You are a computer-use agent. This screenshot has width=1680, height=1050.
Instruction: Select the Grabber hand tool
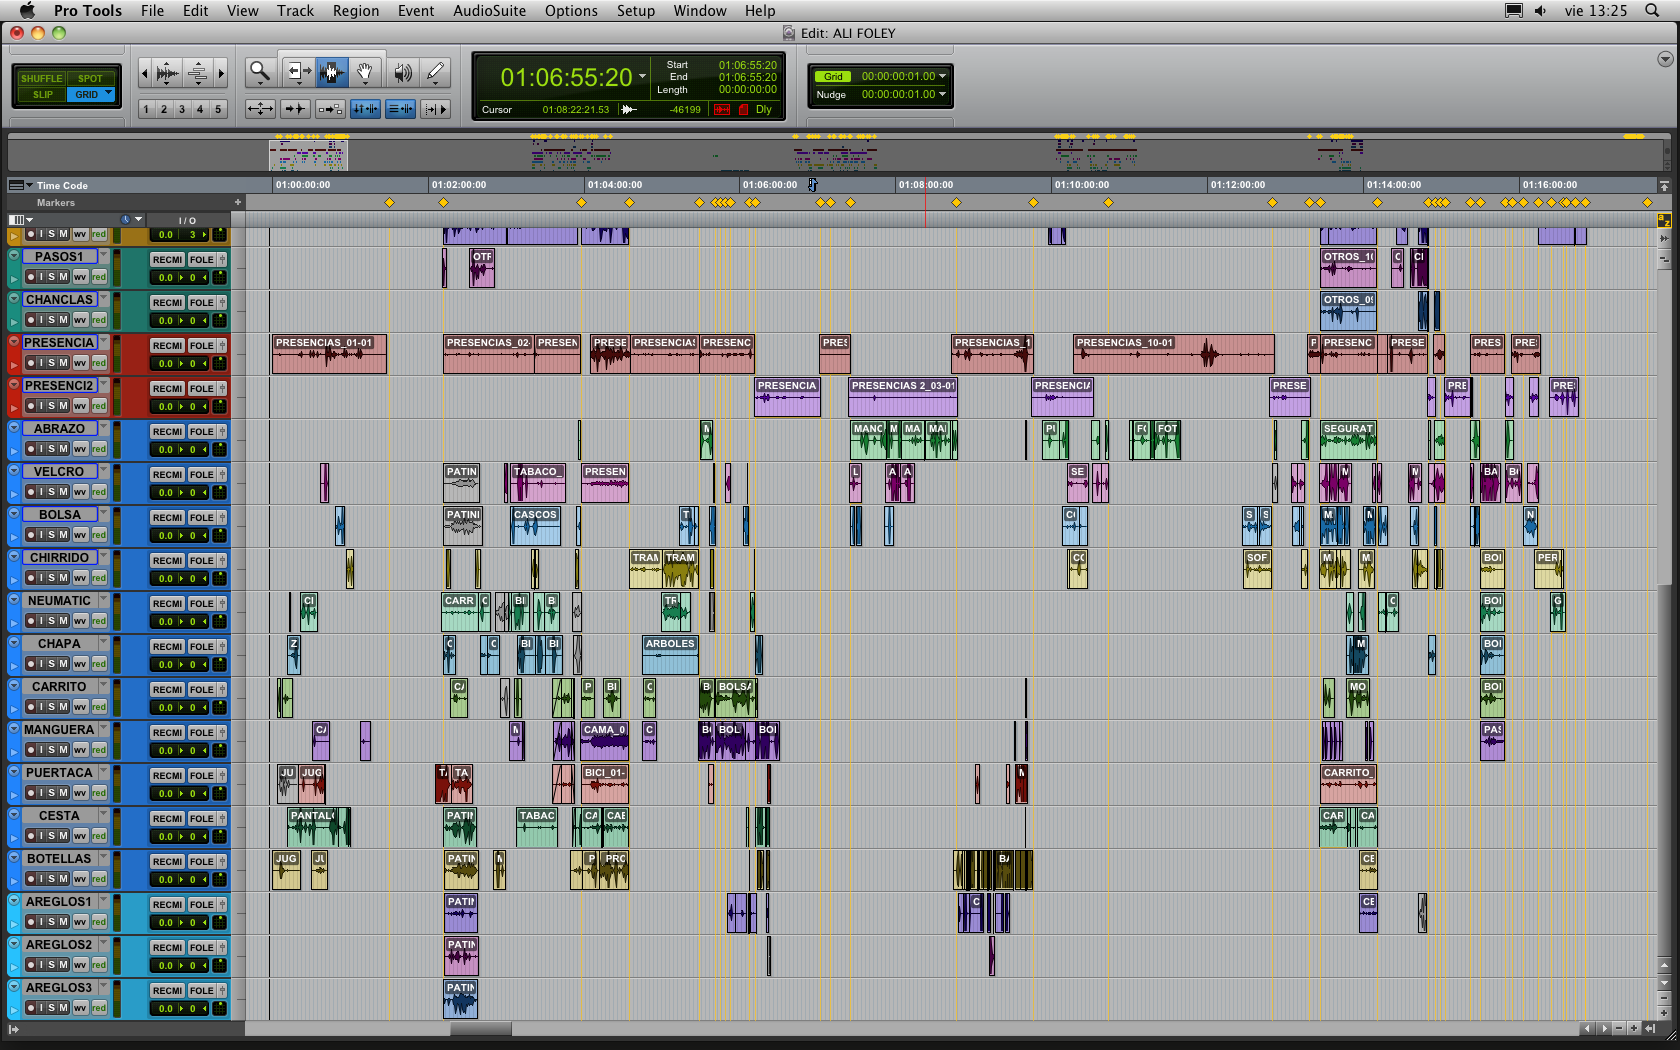click(x=366, y=72)
